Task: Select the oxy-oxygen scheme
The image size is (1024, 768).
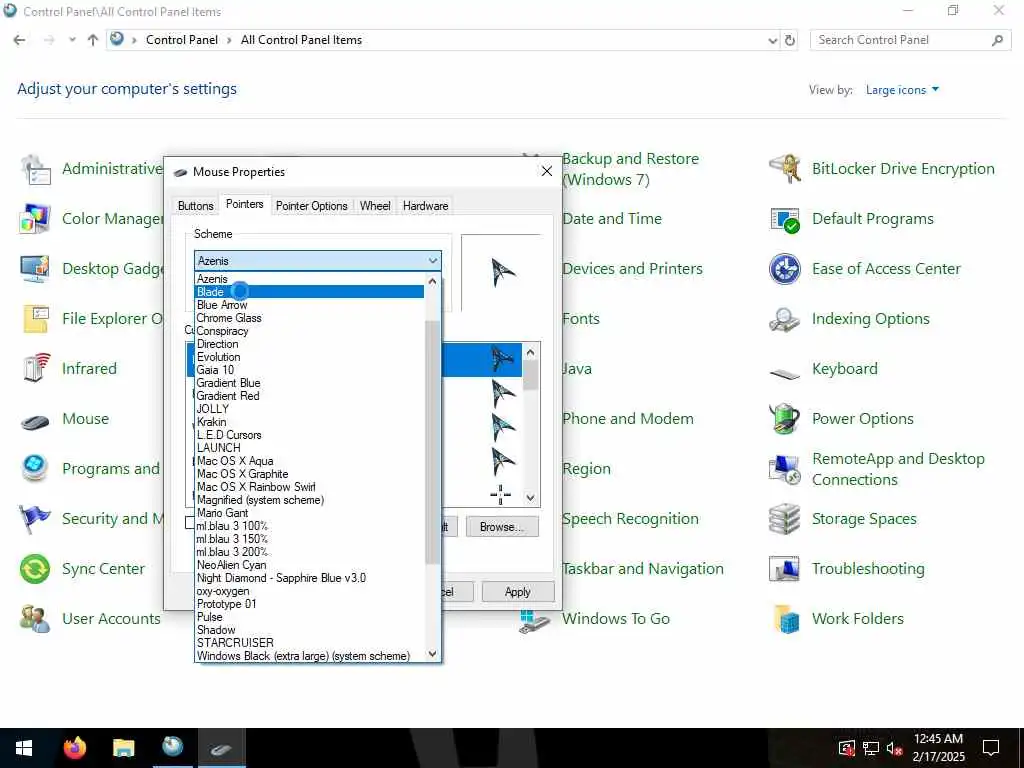Action: coord(310,591)
